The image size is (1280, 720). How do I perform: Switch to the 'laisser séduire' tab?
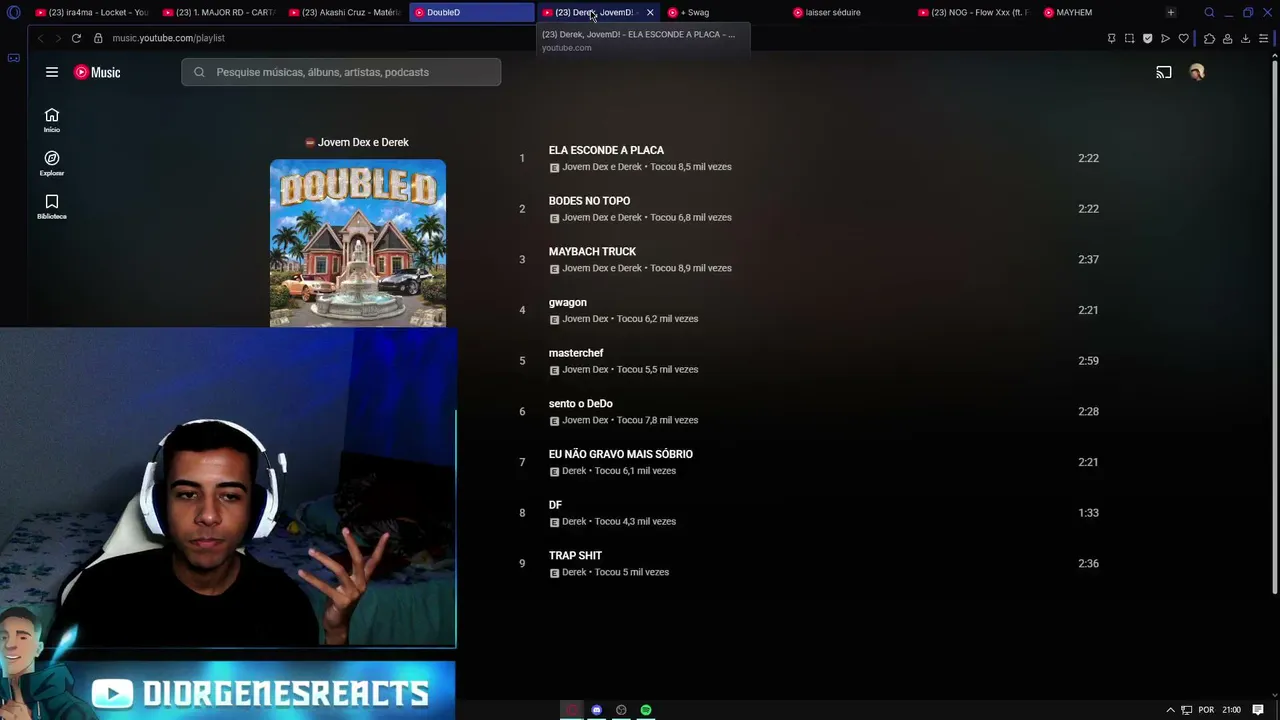click(x=850, y=12)
